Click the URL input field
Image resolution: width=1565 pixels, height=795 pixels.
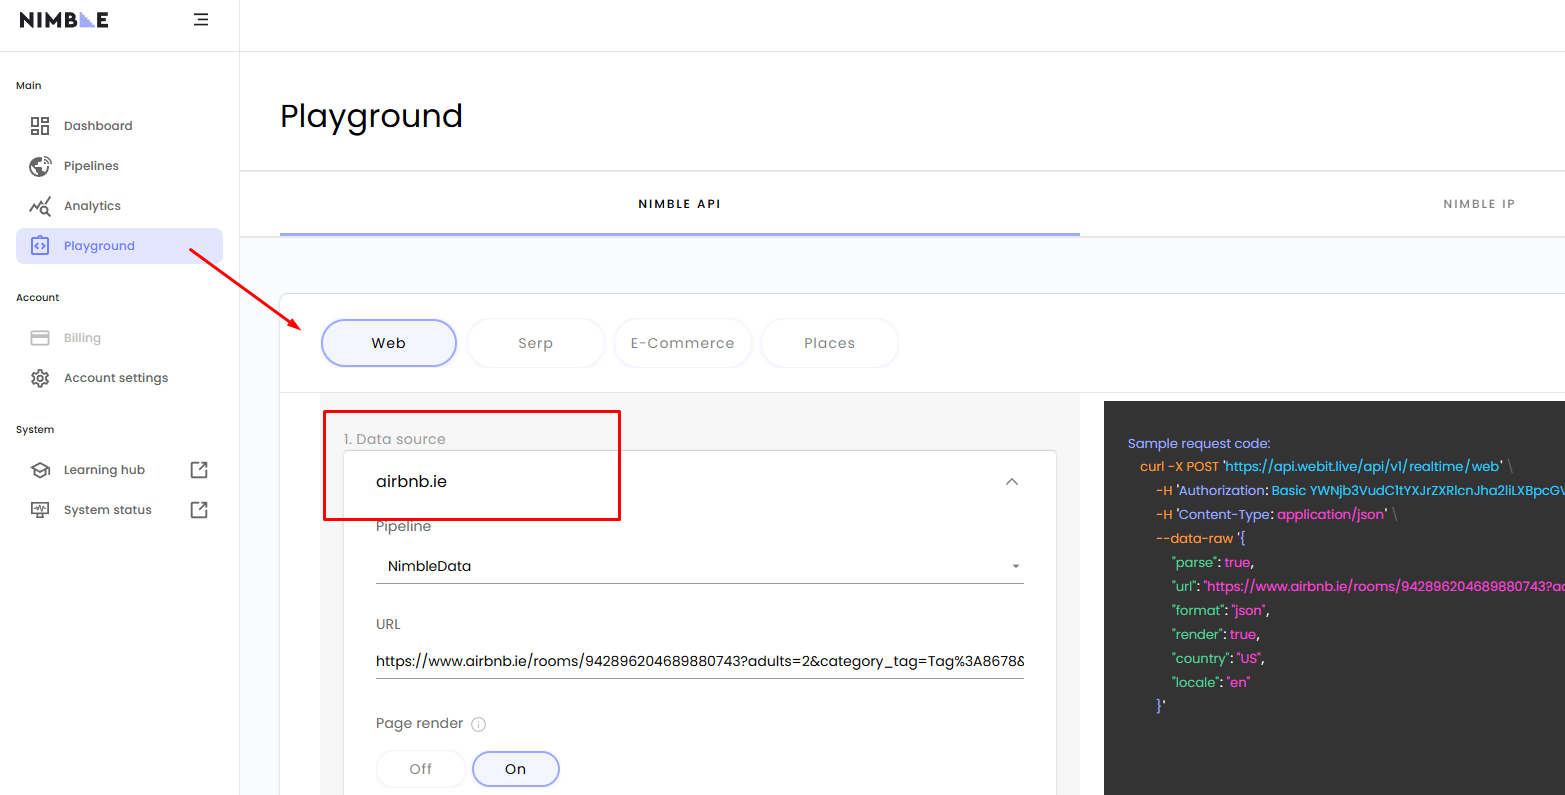[x=700, y=661]
